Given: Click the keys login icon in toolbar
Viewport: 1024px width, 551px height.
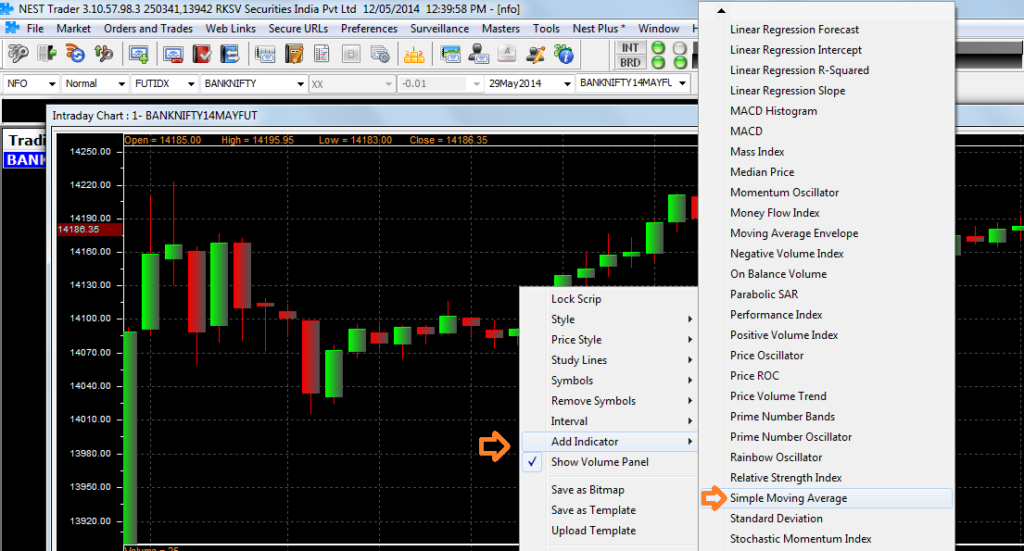Looking at the screenshot, I should click(x=18, y=54).
